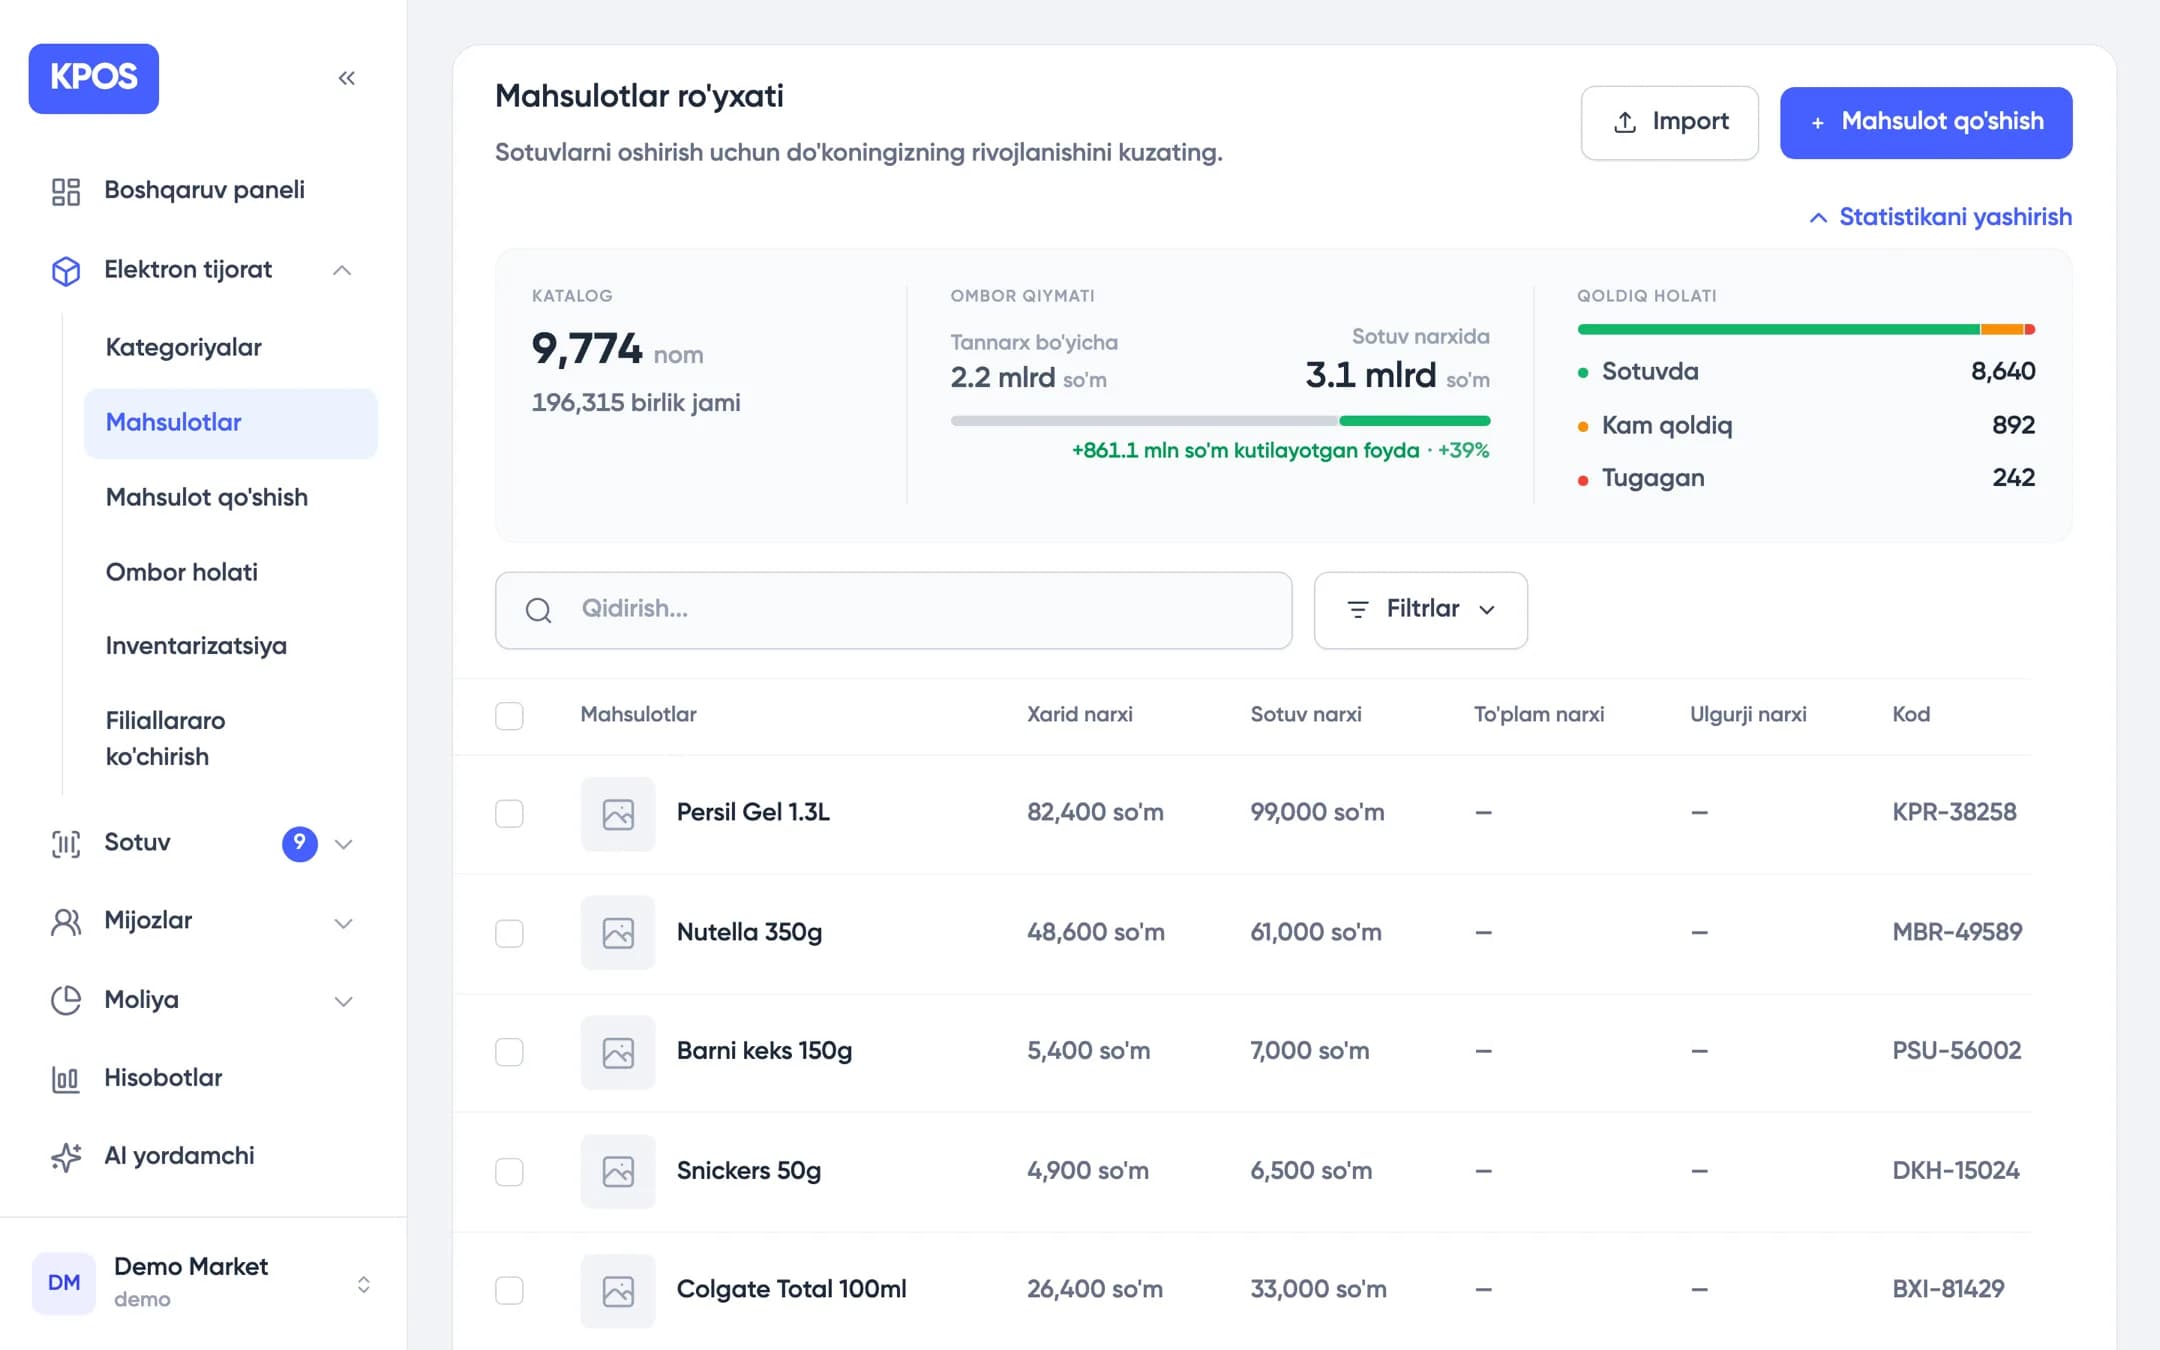Check the Colgate Total 100ml row checkbox

click(509, 1290)
